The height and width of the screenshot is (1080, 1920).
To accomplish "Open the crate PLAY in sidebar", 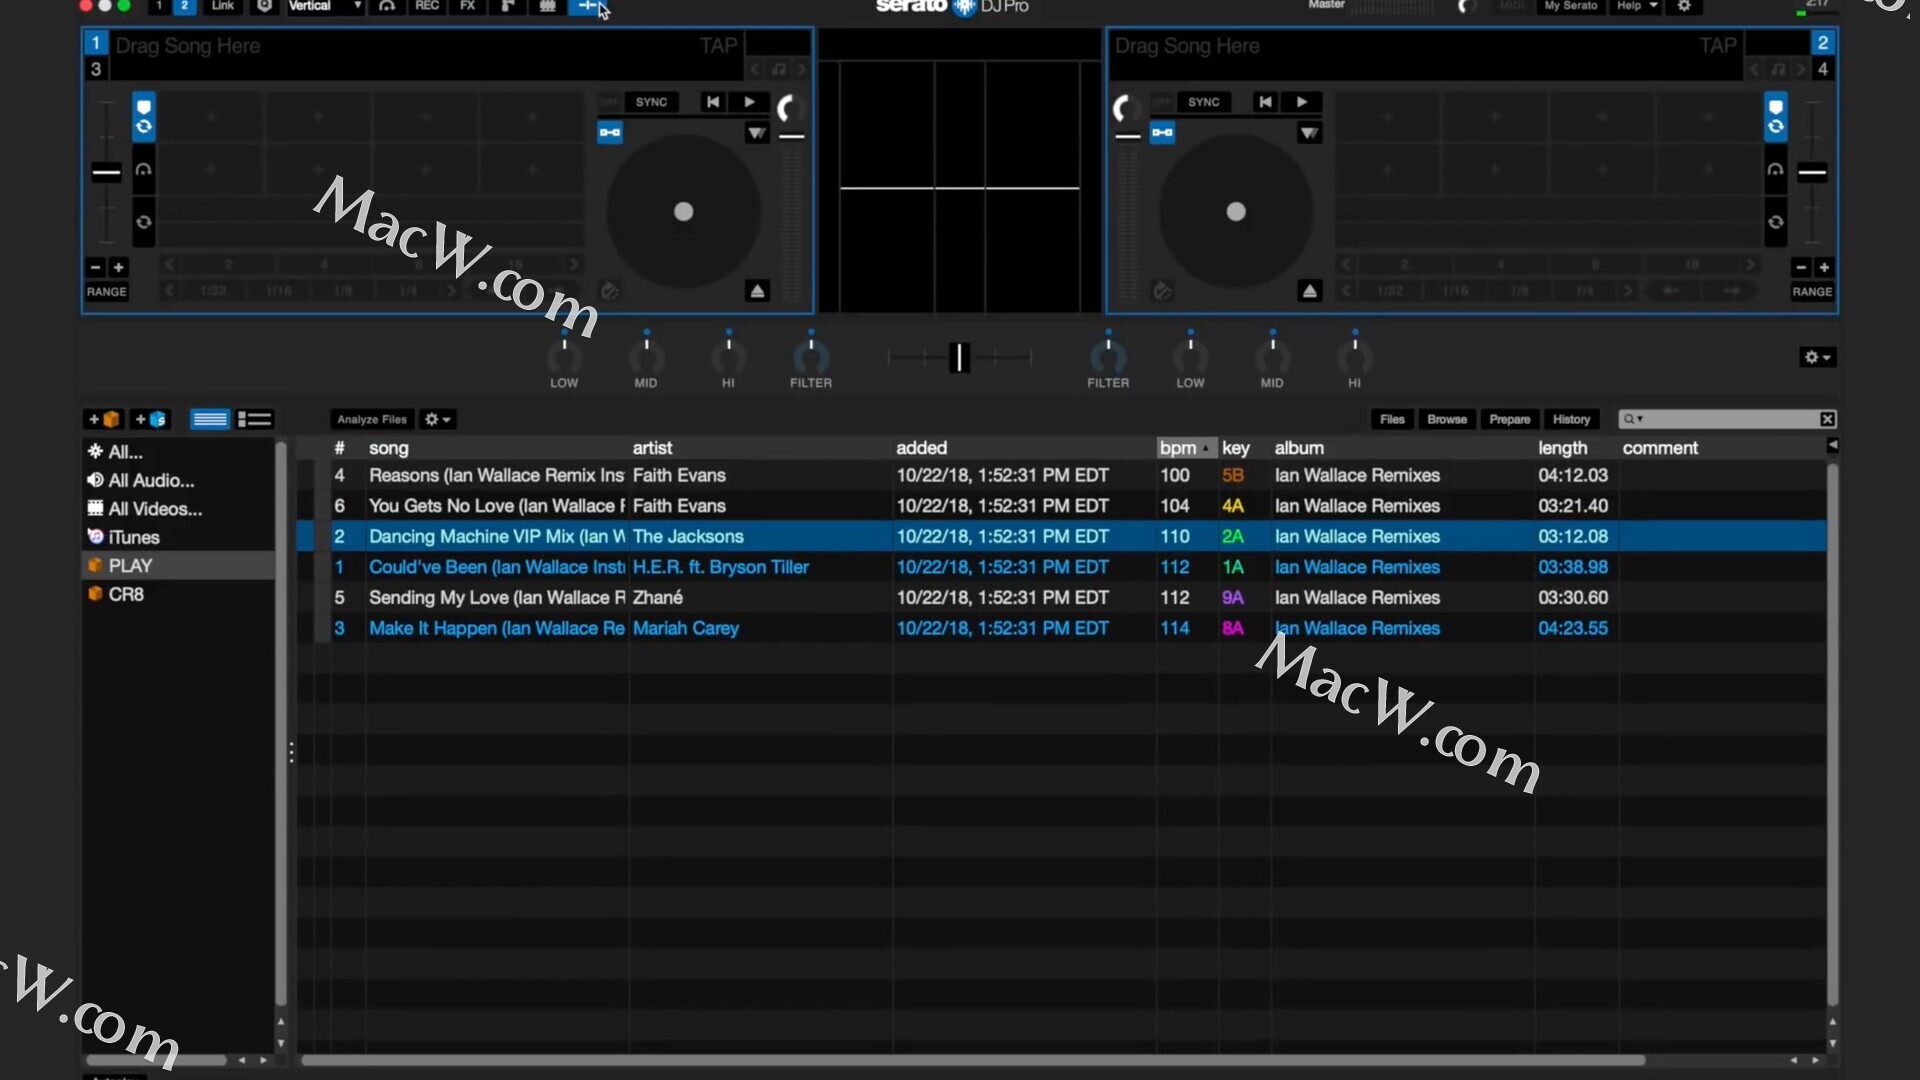I will 129,566.
